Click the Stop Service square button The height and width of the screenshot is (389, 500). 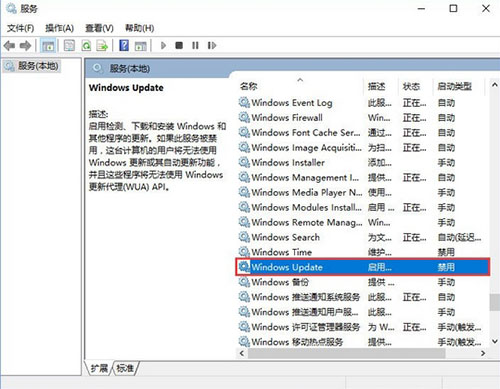179,45
